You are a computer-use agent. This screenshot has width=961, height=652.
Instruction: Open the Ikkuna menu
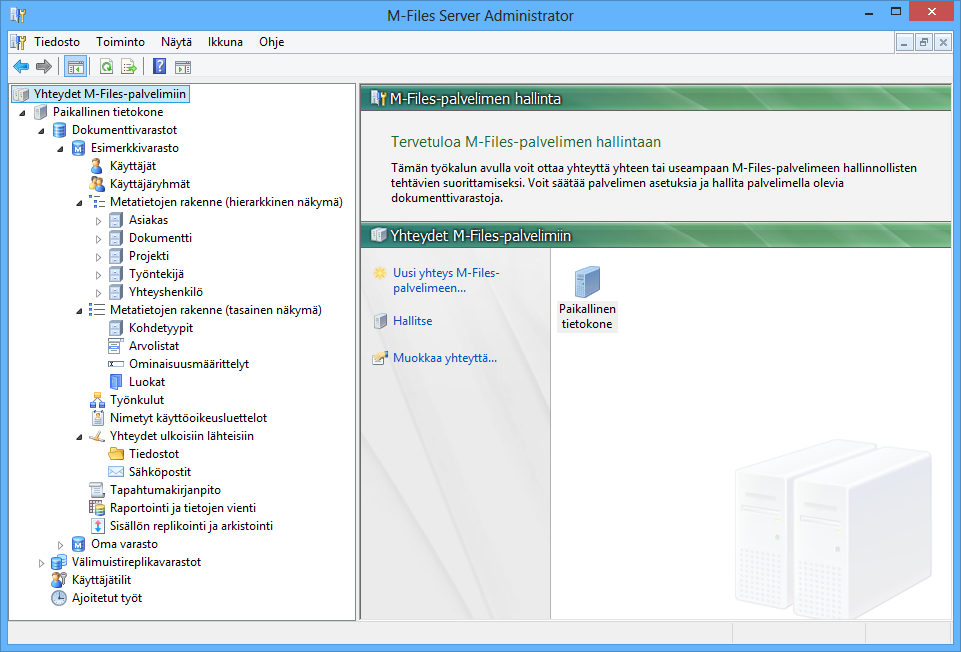(225, 42)
